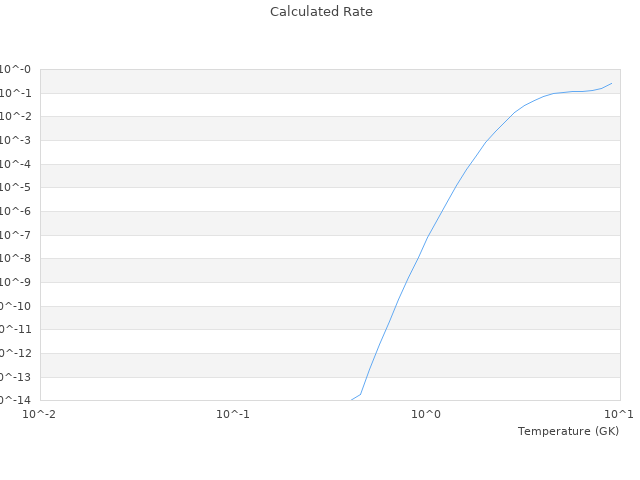640x480 pixels.
Task: Click the 10^-0 label on the y-axis
Action: point(16,69)
